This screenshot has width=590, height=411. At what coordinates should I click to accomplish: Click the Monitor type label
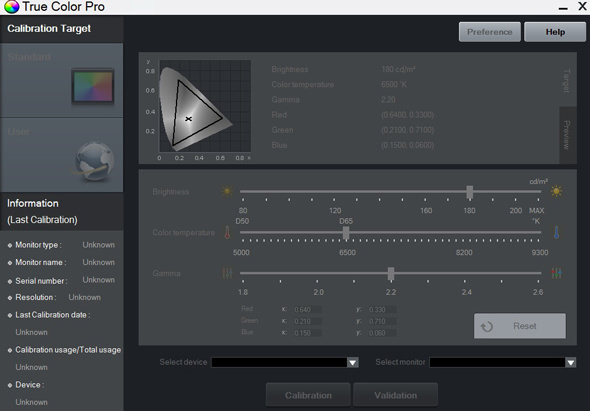pyautogui.click(x=38, y=245)
